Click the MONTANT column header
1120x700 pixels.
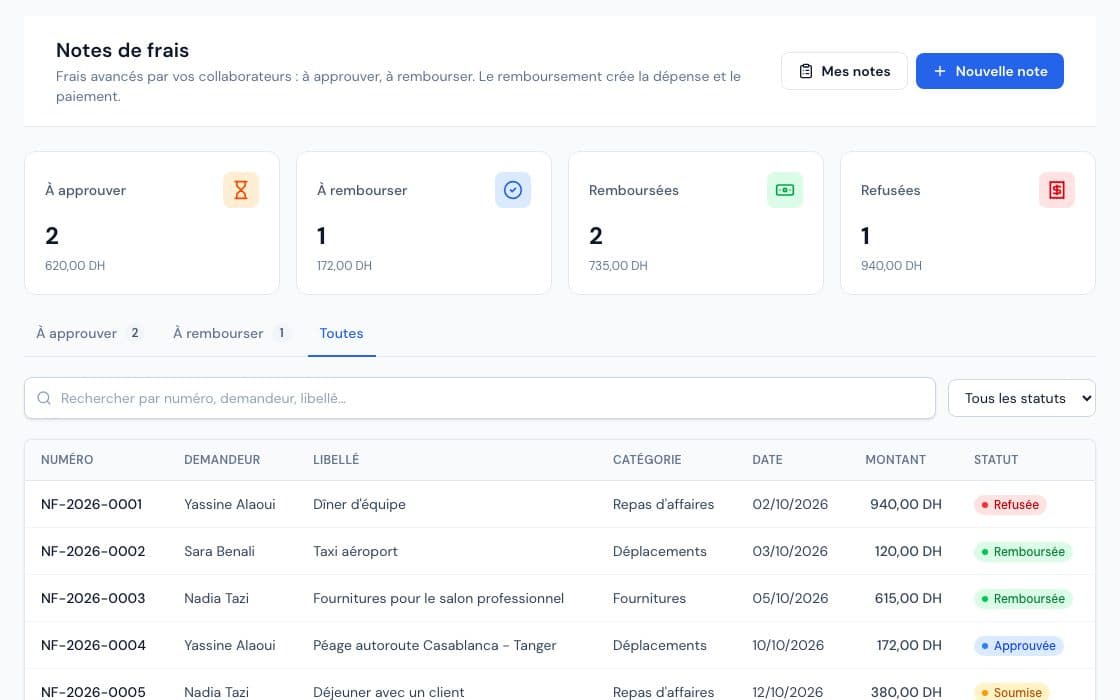896,460
